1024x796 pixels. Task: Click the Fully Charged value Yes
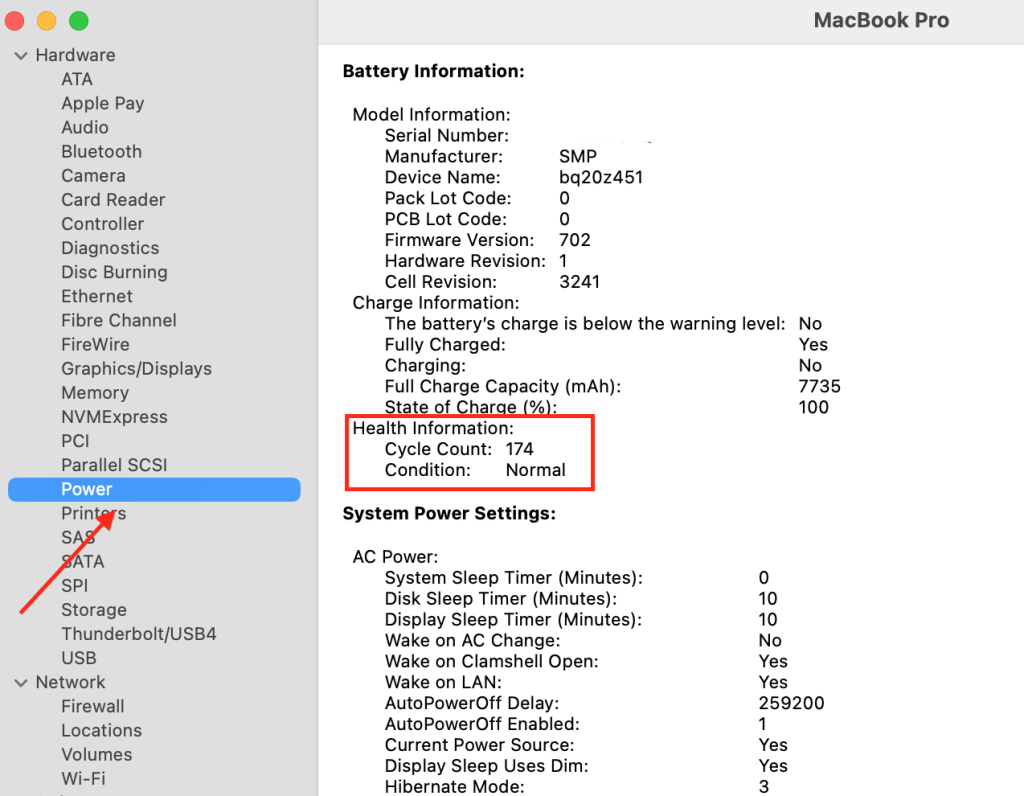click(x=813, y=345)
